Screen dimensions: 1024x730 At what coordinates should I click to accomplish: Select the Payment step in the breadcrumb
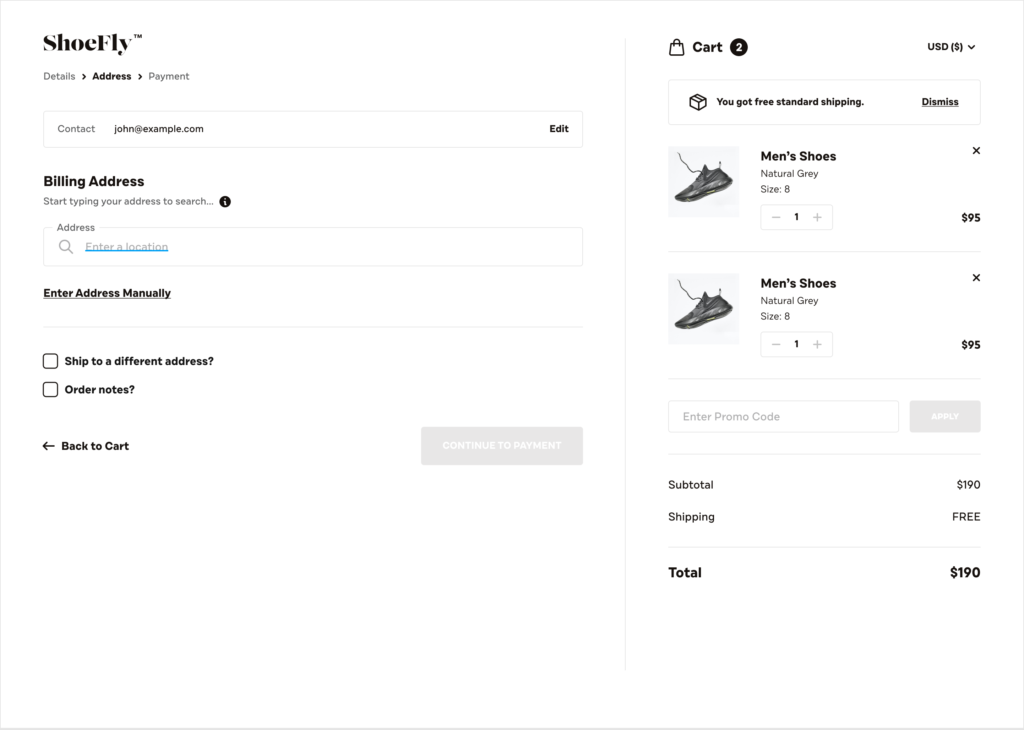coord(168,76)
